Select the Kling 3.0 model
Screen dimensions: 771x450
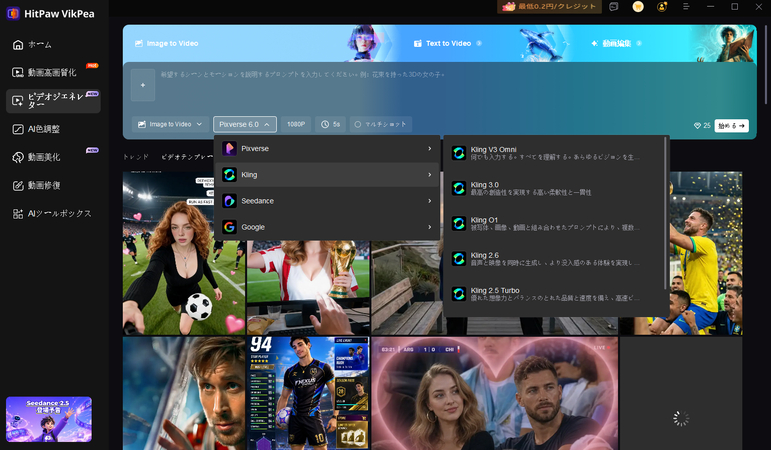554,188
